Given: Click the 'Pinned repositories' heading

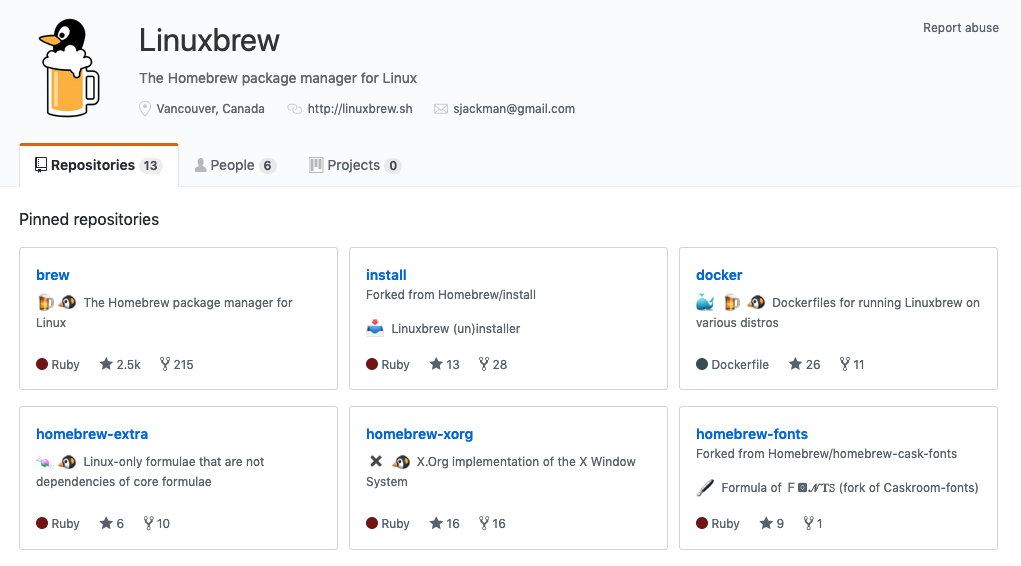Looking at the screenshot, I should [x=89, y=219].
